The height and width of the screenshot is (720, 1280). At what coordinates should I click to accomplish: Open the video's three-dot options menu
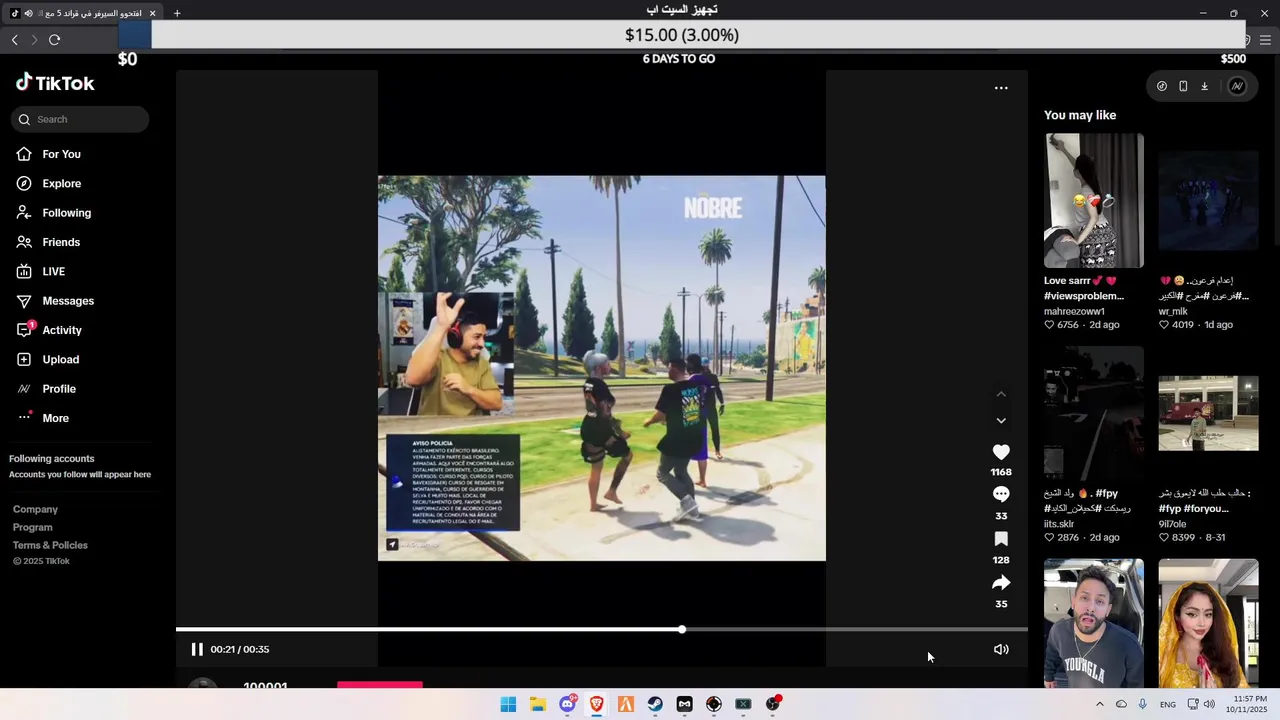(x=1001, y=88)
